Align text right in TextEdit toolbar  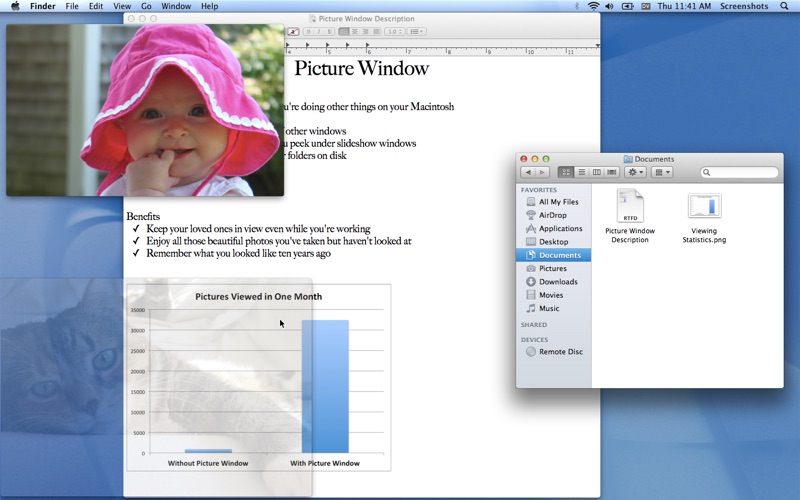pyautogui.click(x=365, y=32)
